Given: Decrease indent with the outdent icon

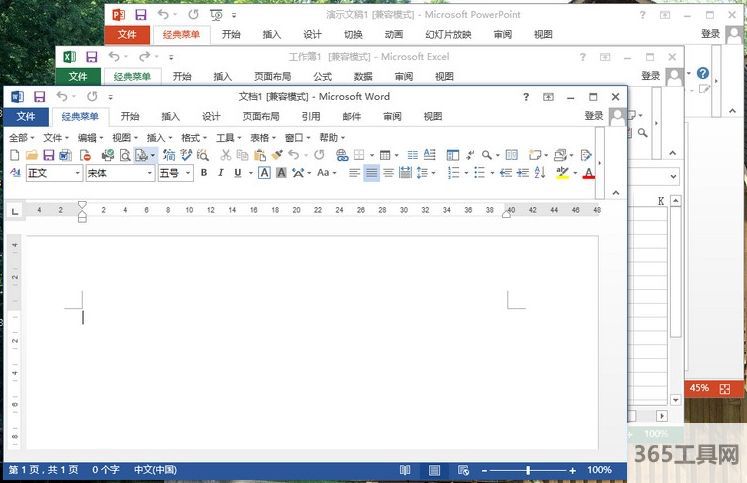Looking at the screenshot, I should coord(505,172).
